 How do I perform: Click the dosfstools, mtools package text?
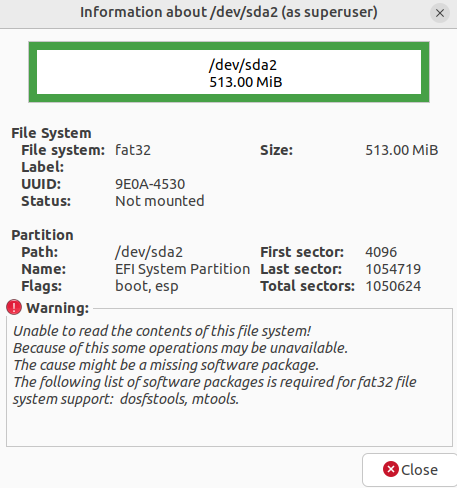(x=179, y=399)
